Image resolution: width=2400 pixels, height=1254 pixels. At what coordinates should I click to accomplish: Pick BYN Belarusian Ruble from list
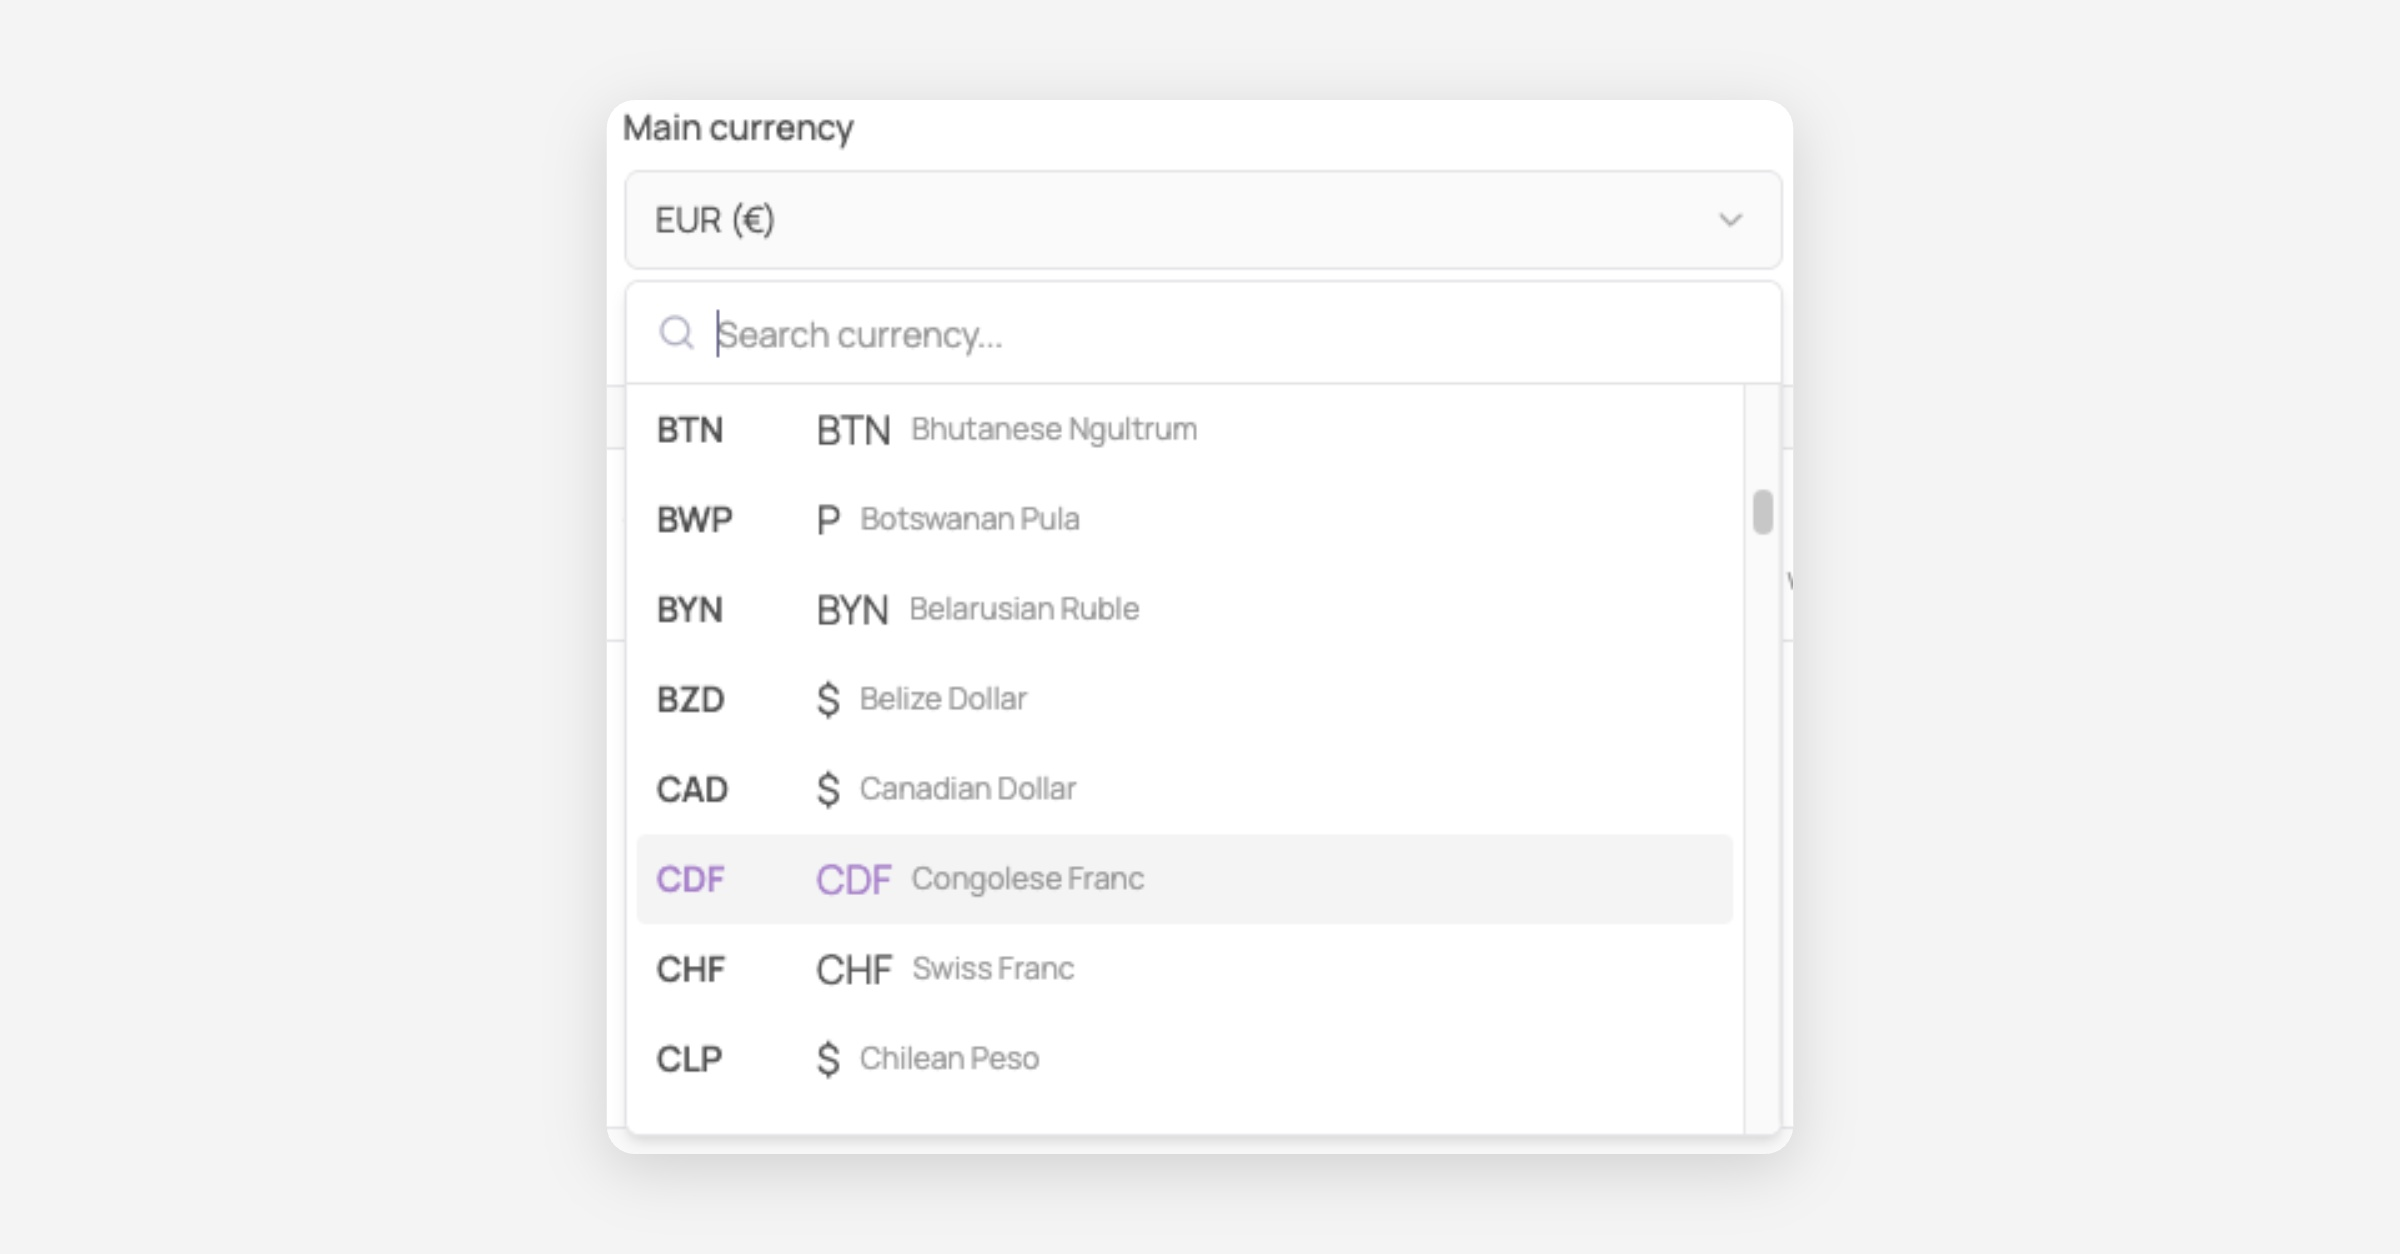1184,609
